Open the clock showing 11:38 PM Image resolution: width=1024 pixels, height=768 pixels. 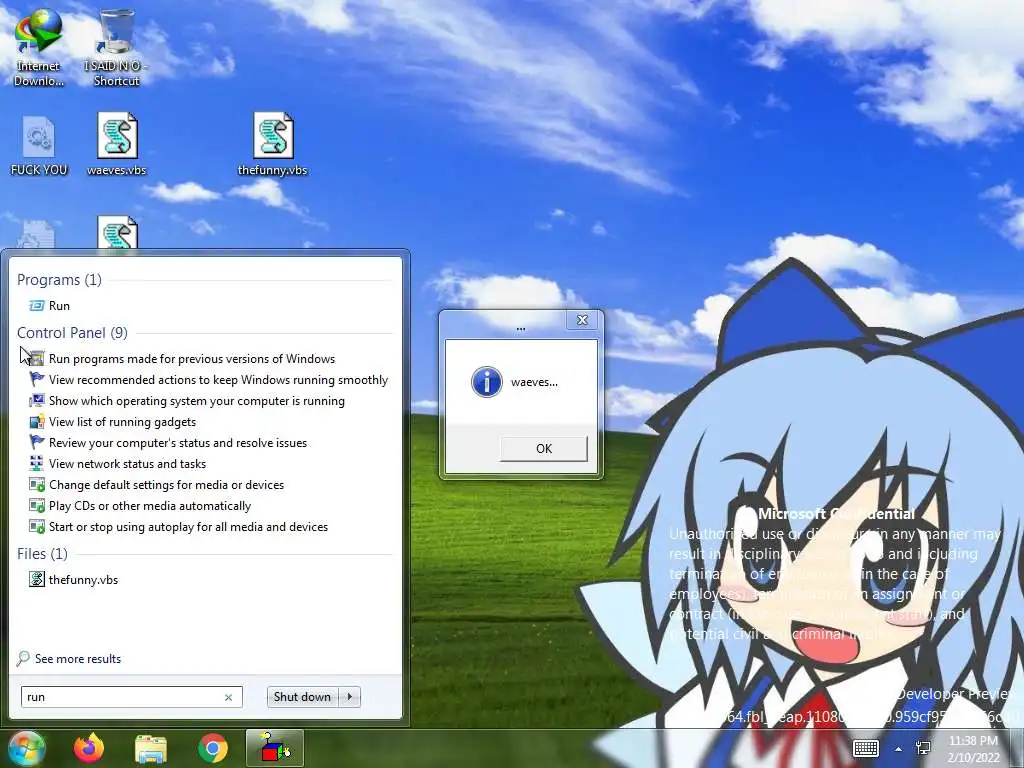tap(973, 749)
